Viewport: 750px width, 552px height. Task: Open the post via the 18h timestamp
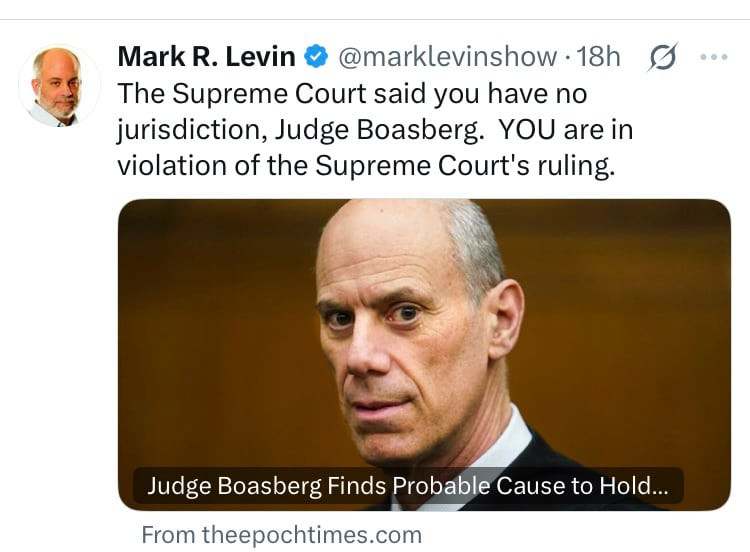click(x=599, y=57)
